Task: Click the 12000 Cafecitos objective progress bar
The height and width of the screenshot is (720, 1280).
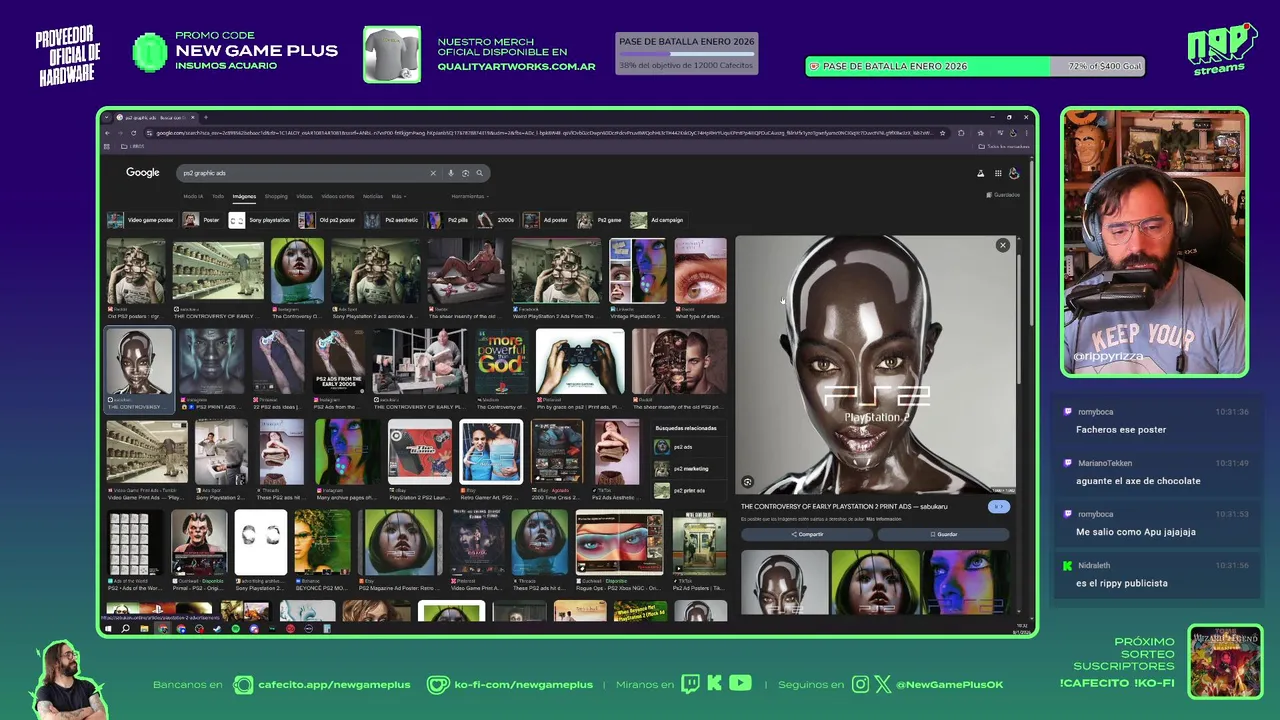Action: pos(686,54)
